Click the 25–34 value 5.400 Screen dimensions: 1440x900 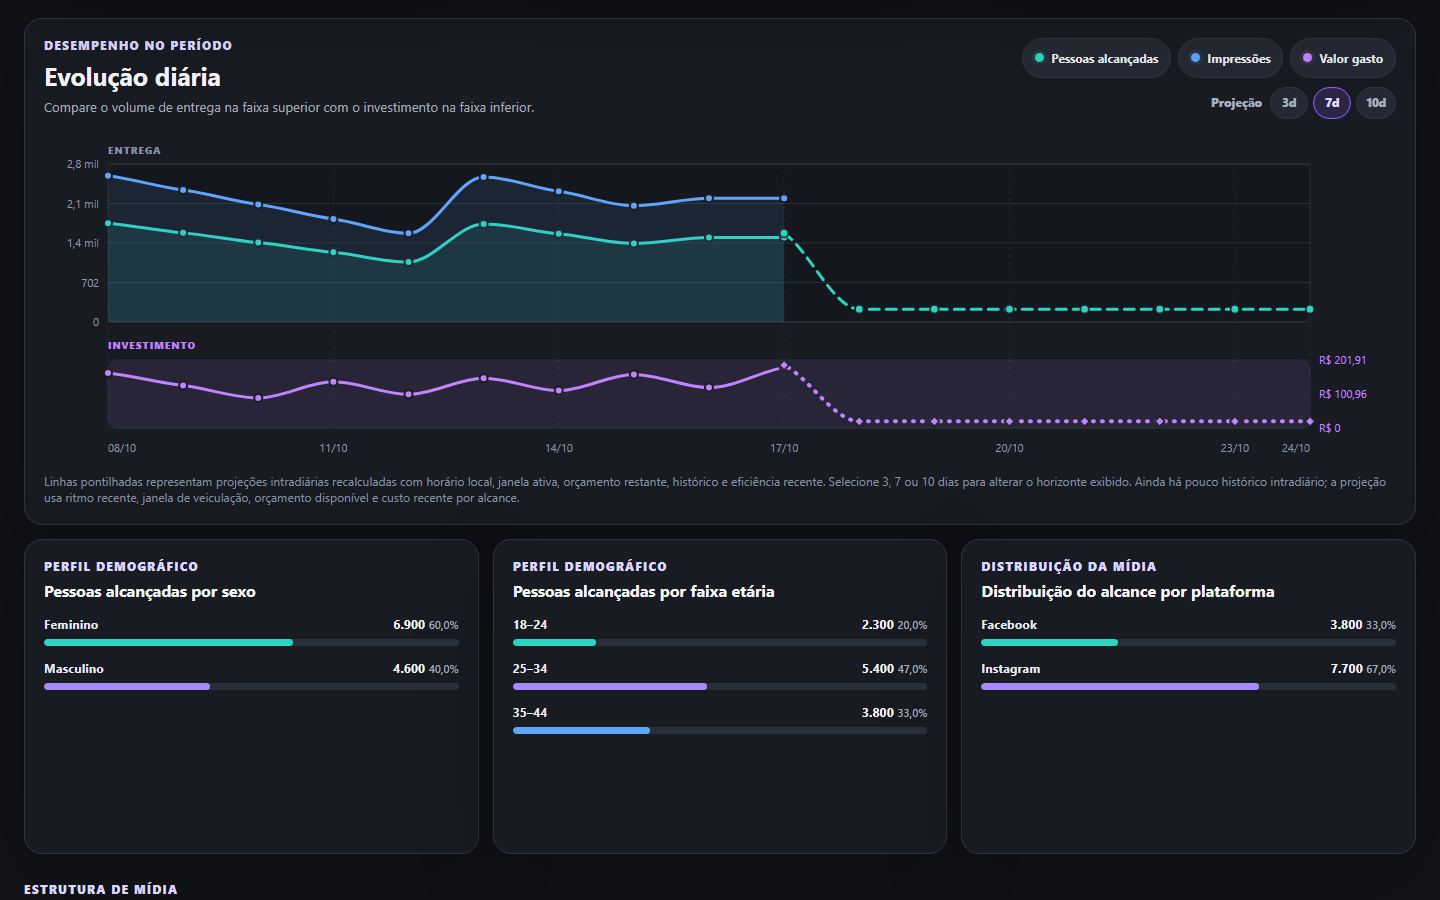(x=878, y=669)
